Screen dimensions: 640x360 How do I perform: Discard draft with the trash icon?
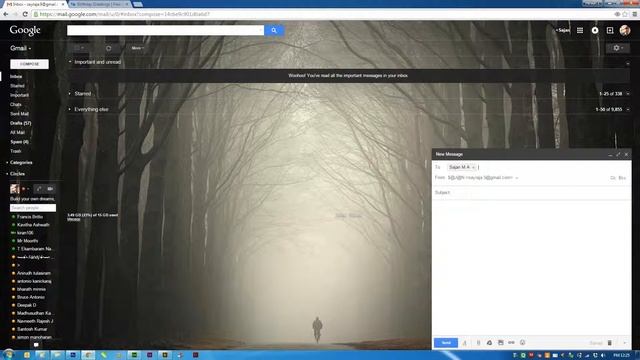click(x=610, y=343)
